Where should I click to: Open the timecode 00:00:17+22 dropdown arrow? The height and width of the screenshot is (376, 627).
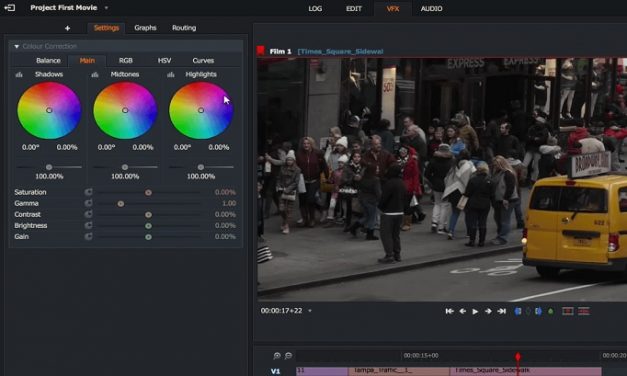click(310, 311)
